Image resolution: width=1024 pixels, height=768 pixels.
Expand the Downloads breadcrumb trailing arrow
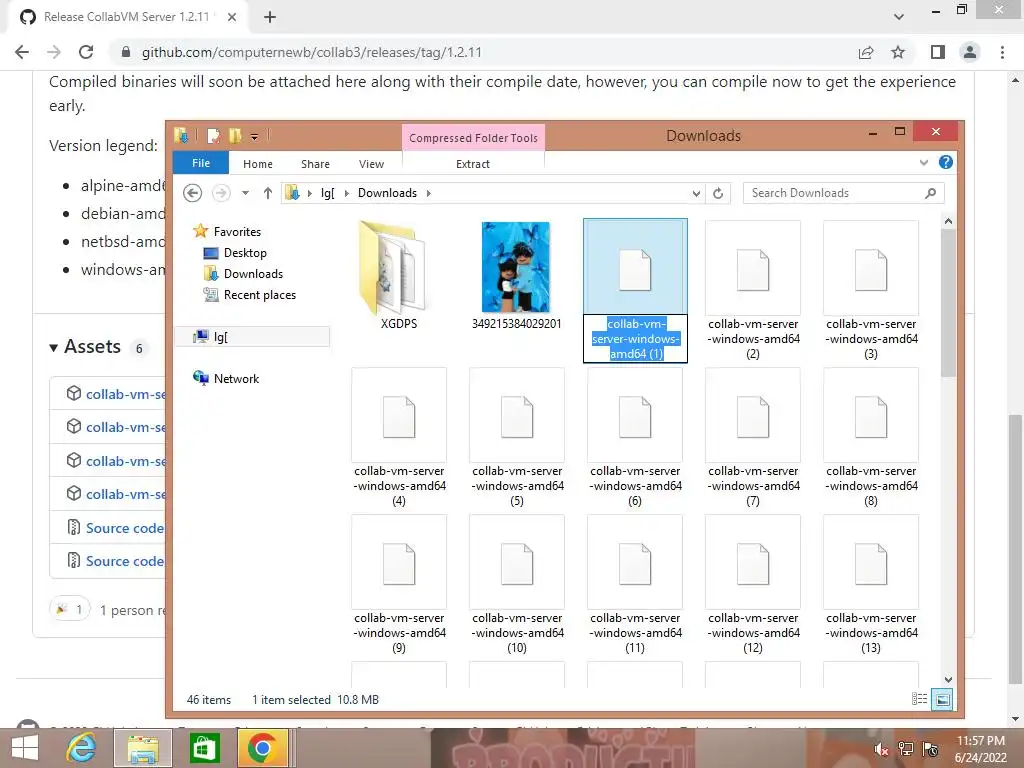428,193
